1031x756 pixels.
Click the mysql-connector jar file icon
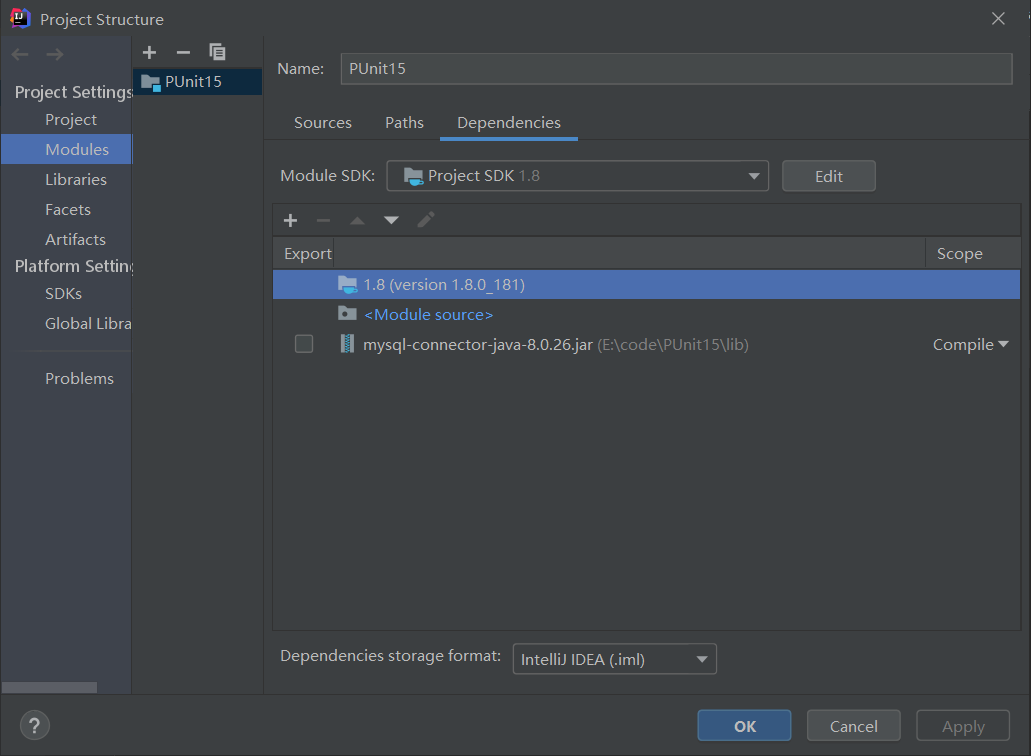tap(347, 344)
